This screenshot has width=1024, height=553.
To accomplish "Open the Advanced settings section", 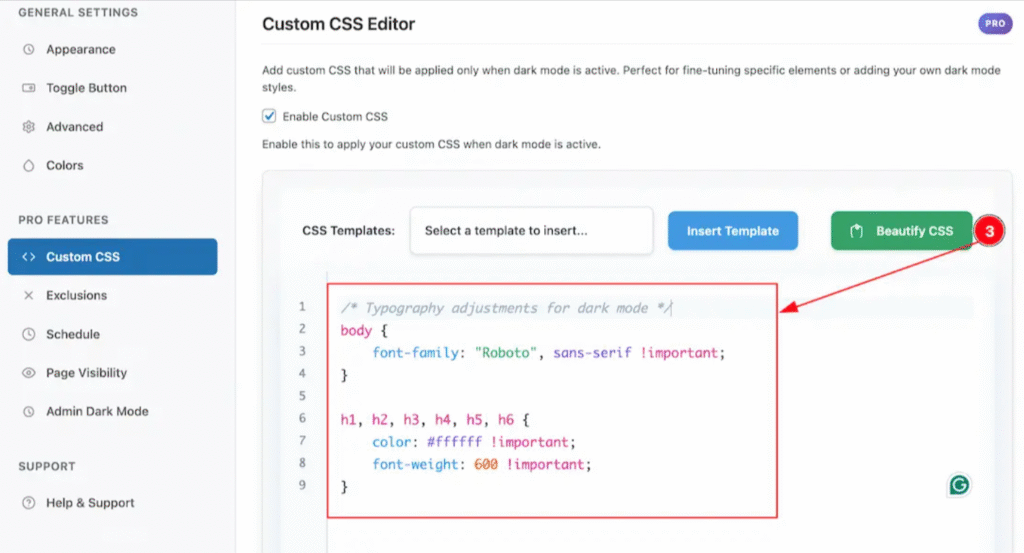I will 74,127.
